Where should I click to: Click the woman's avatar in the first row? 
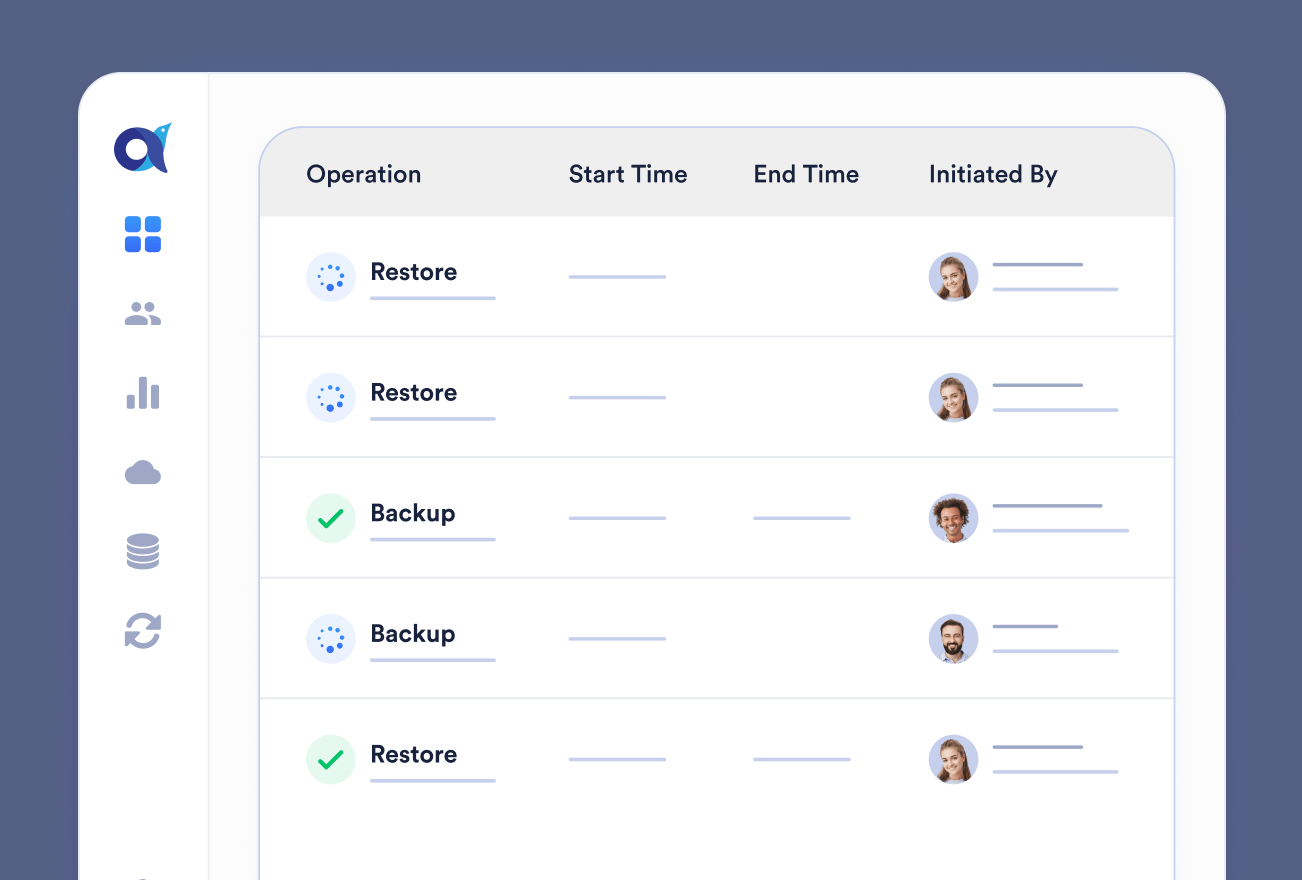point(953,277)
